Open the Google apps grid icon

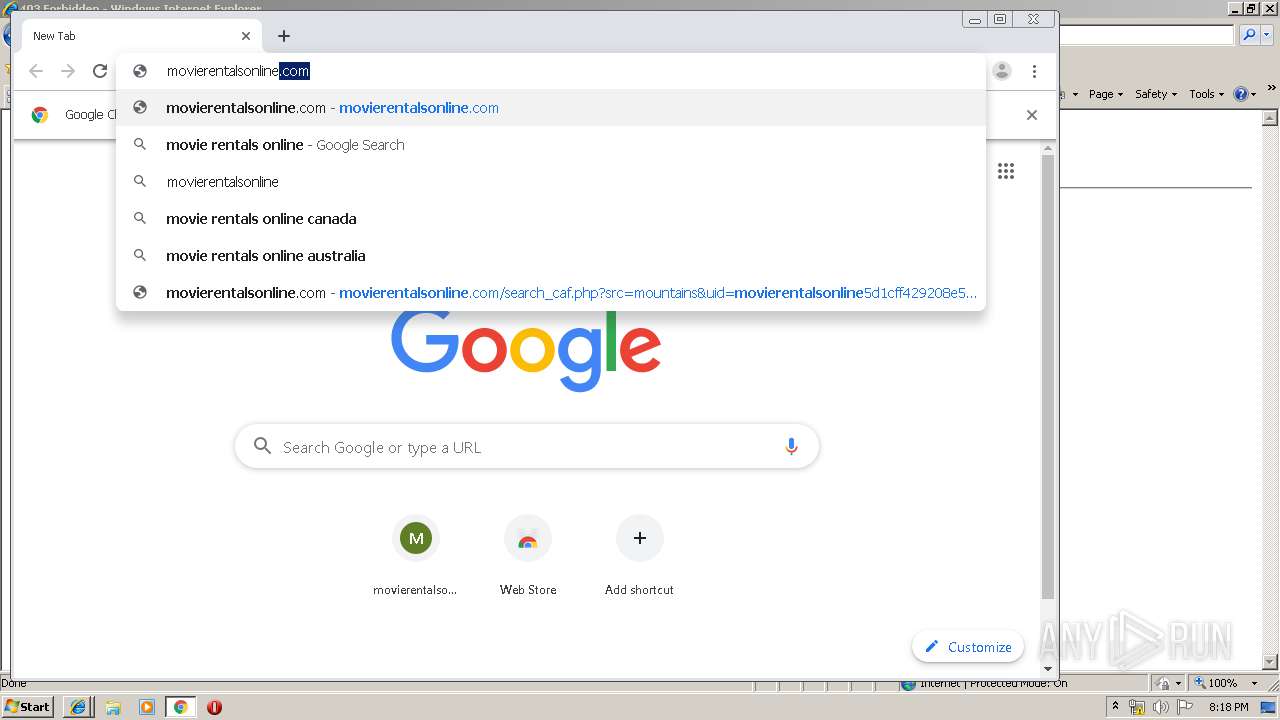point(1006,171)
